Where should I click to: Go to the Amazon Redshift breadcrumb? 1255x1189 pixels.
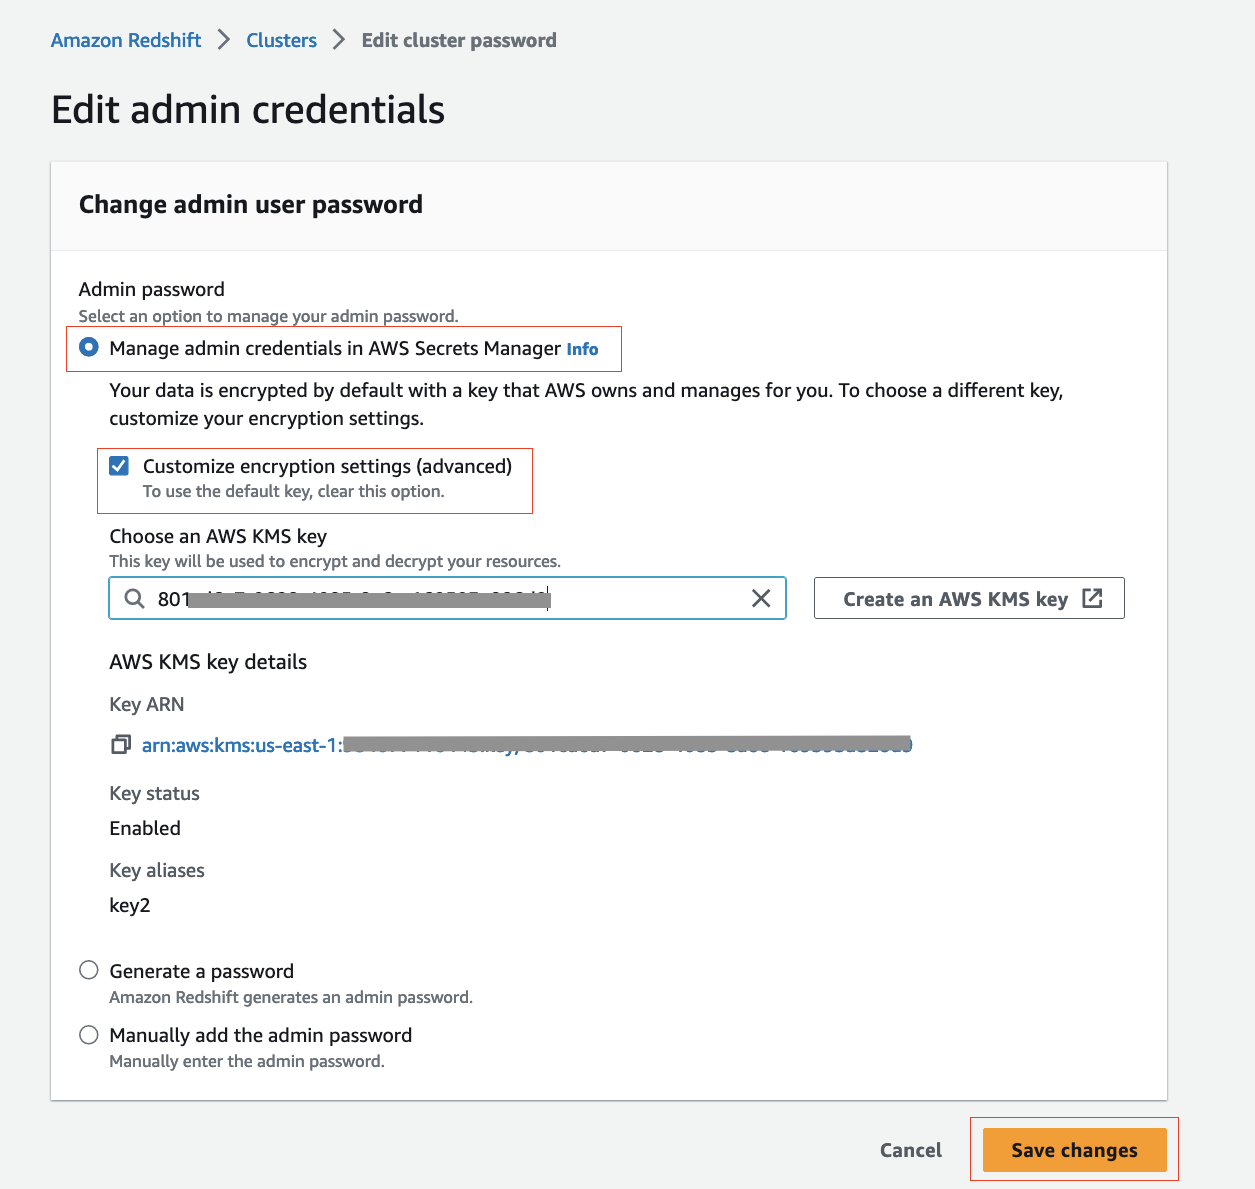[x=126, y=40]
